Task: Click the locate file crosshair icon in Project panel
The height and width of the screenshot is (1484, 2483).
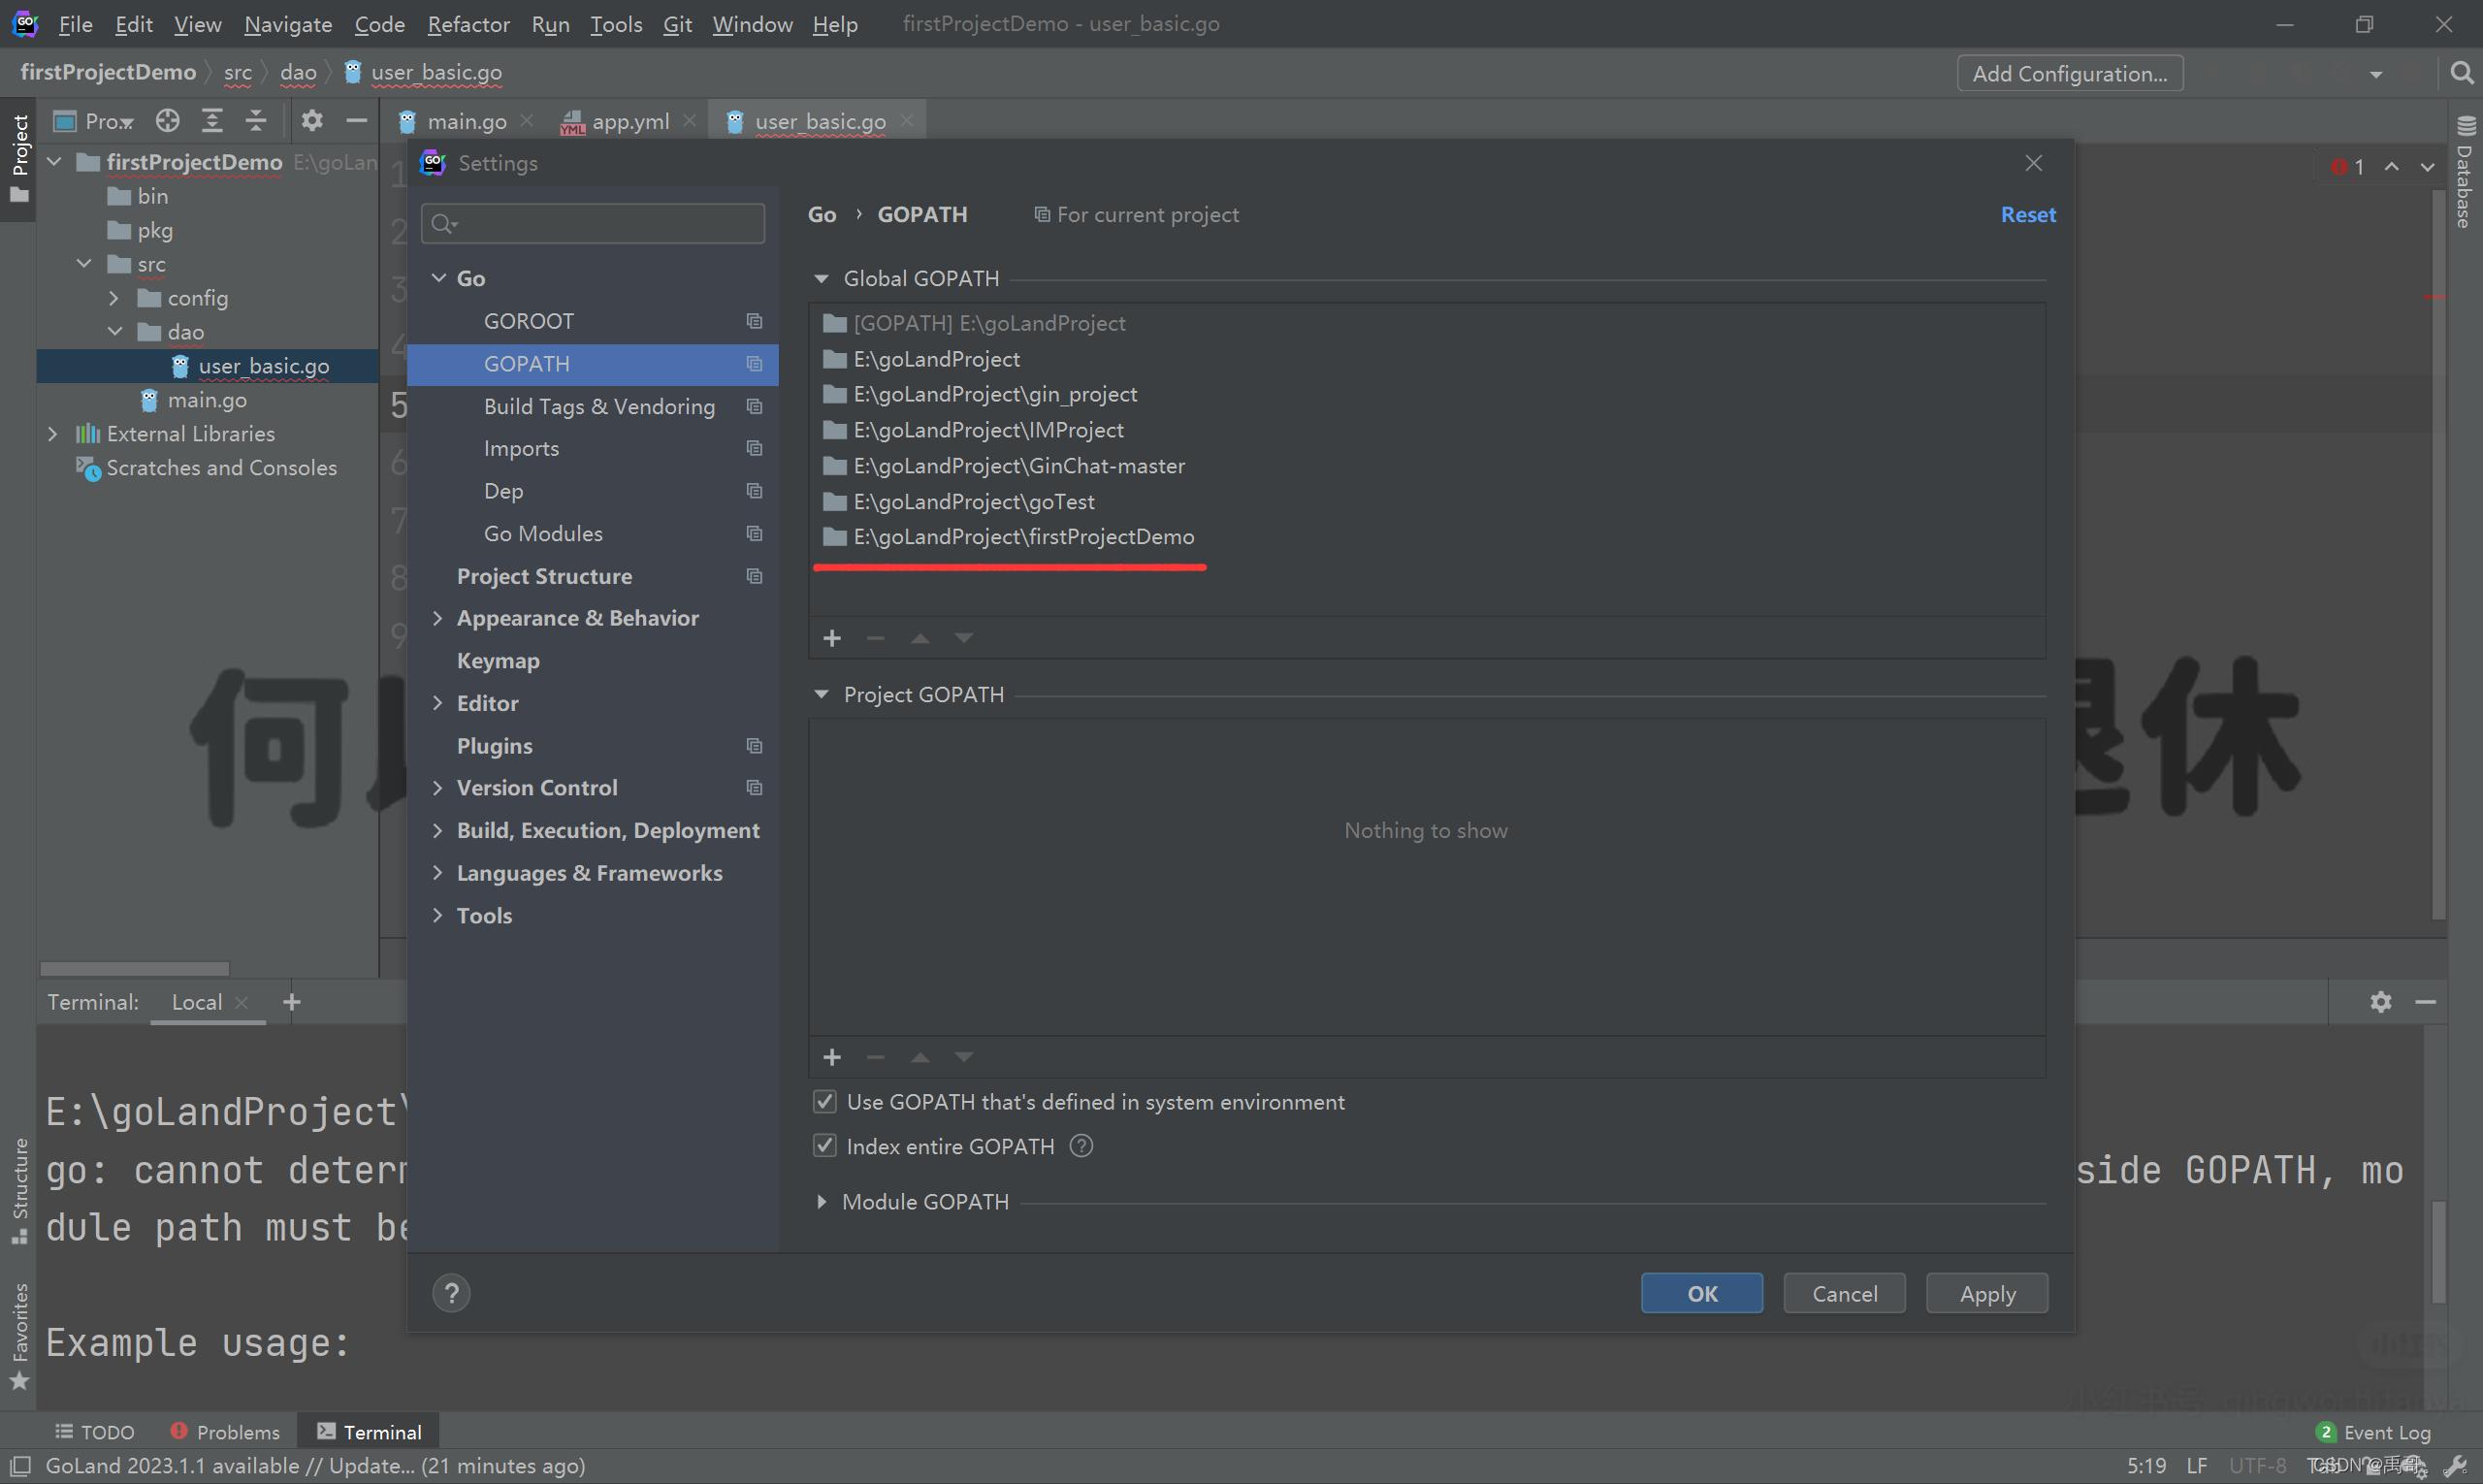Action: point(167,121)
